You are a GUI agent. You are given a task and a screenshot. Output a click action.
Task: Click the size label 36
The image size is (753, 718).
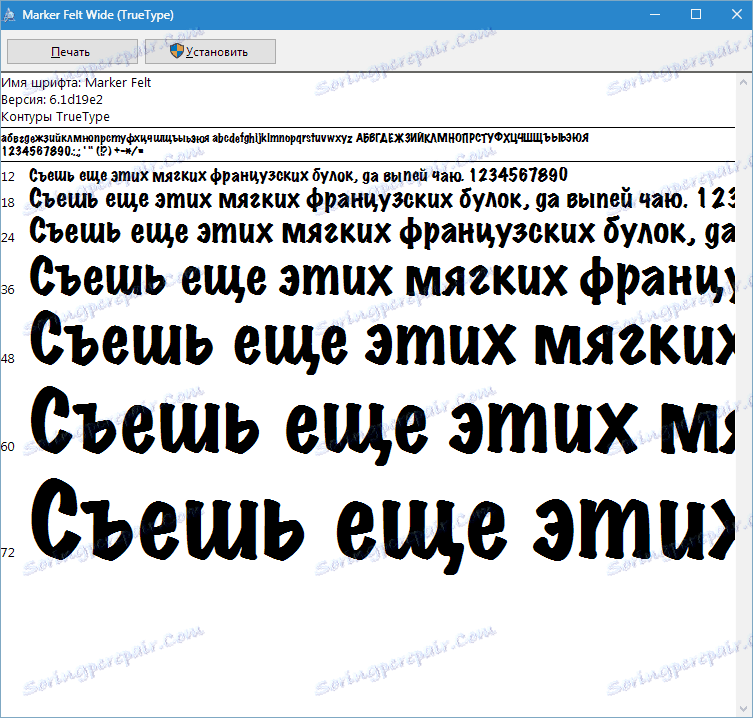8,290
